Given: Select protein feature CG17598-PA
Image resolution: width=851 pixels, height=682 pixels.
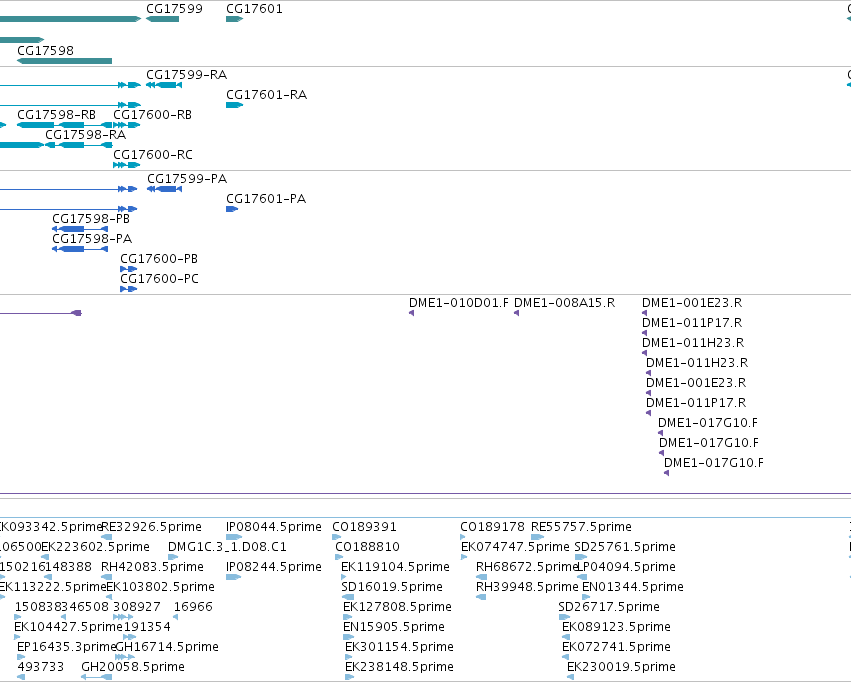Looking at the screenshot, I should click(80, 249).
